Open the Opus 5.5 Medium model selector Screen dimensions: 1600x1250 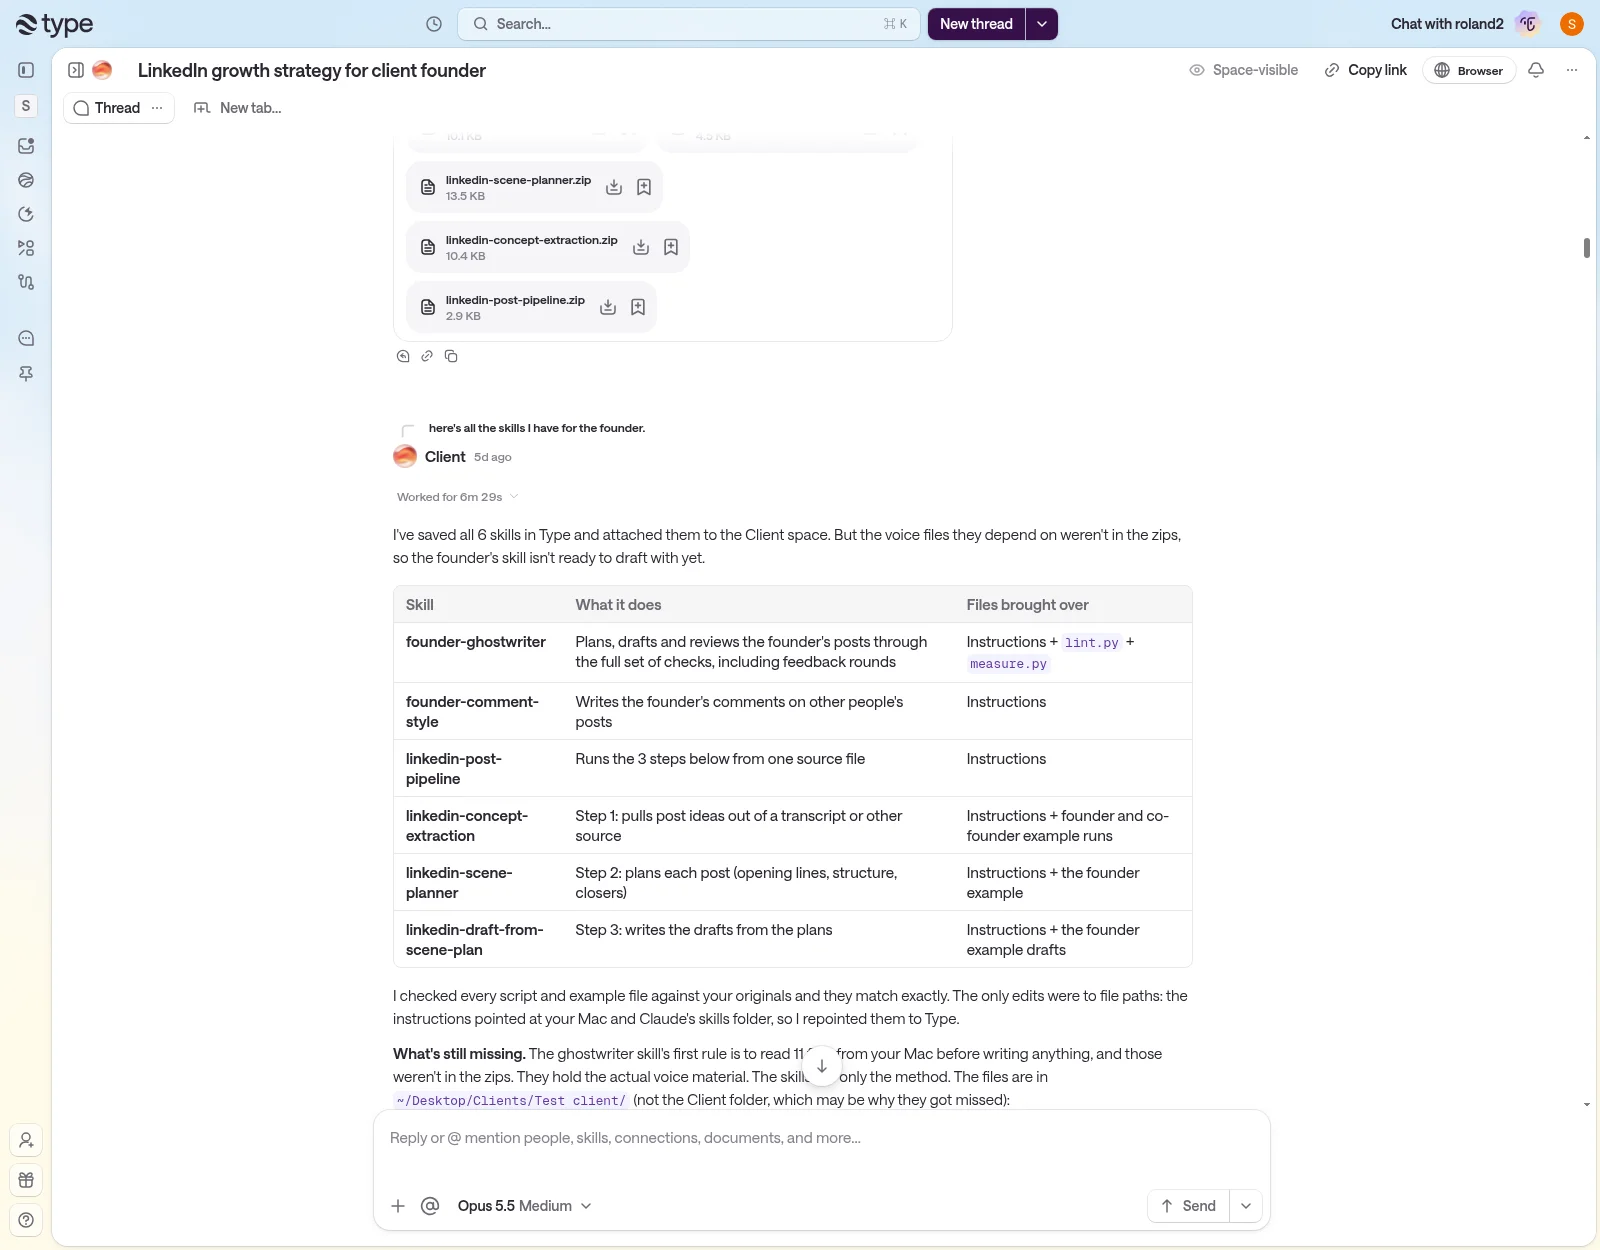(x=524, y=1206)
